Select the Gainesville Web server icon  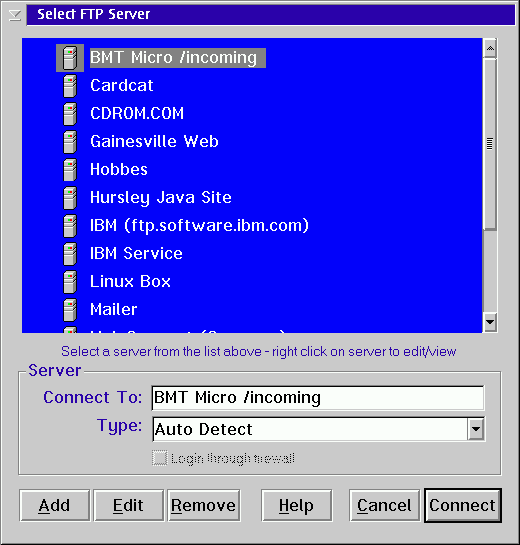[x=70, y=142]
